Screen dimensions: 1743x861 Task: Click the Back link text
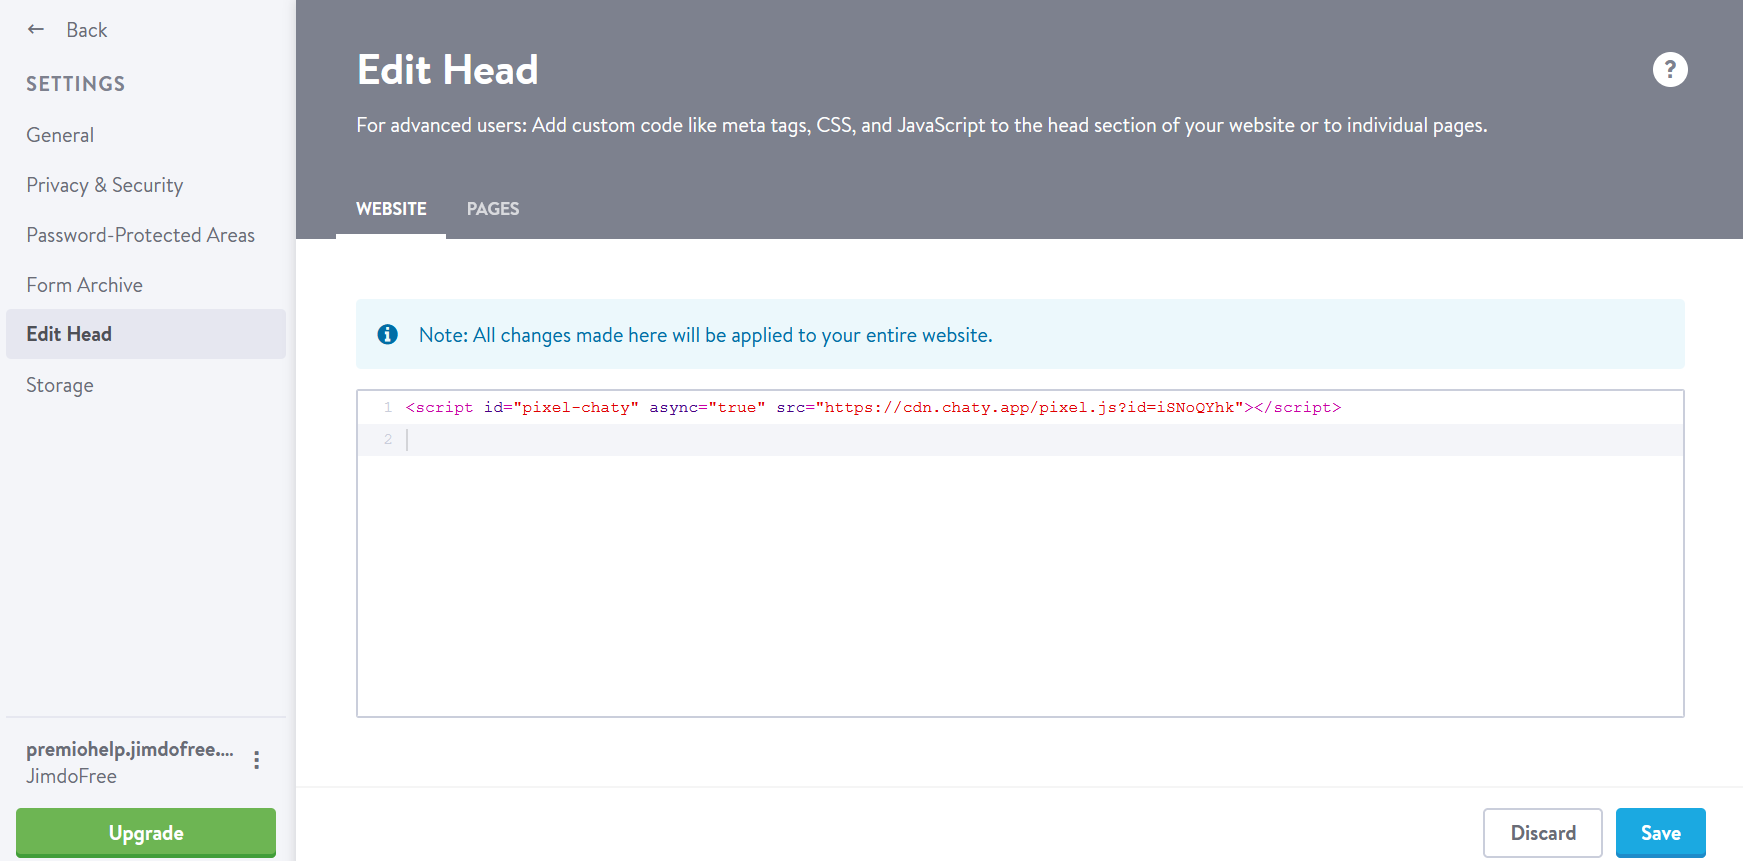pyautogui.click(x=87, y=30)
